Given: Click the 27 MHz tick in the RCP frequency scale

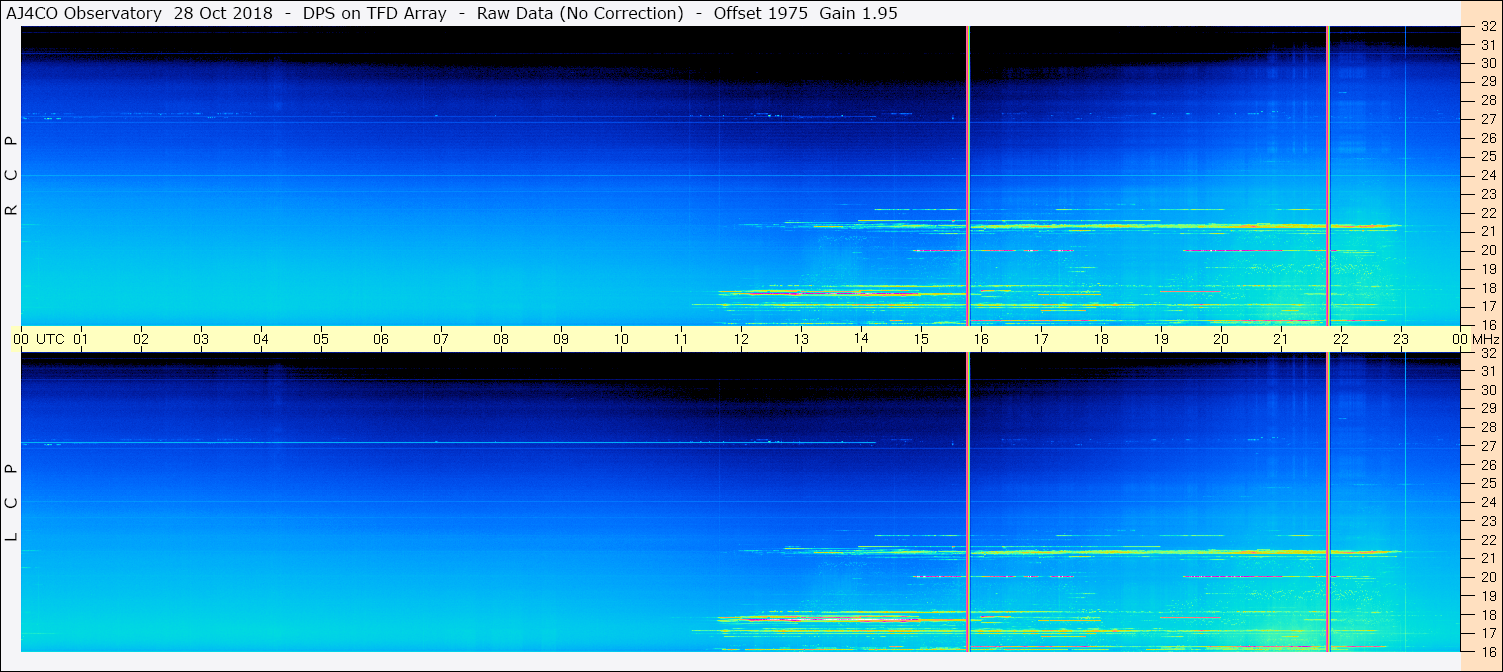Looking at the screenshot, I should click(x=1488, y=119).
